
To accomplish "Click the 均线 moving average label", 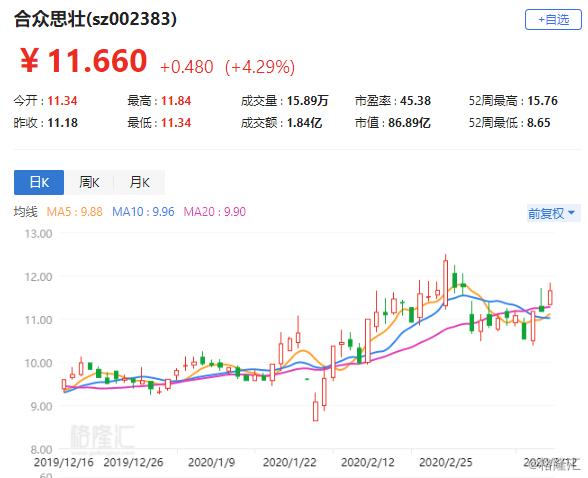I will tap(26, 212).
